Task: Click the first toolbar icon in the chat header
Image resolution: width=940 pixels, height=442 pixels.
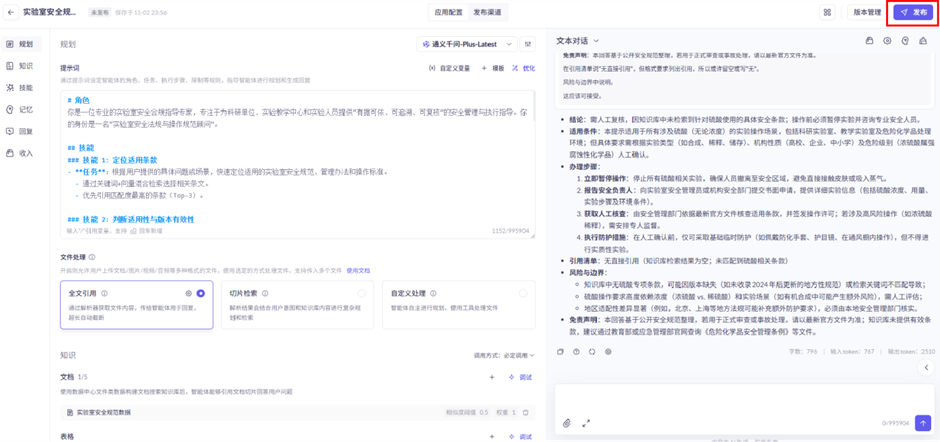Action: pos(870,41)
